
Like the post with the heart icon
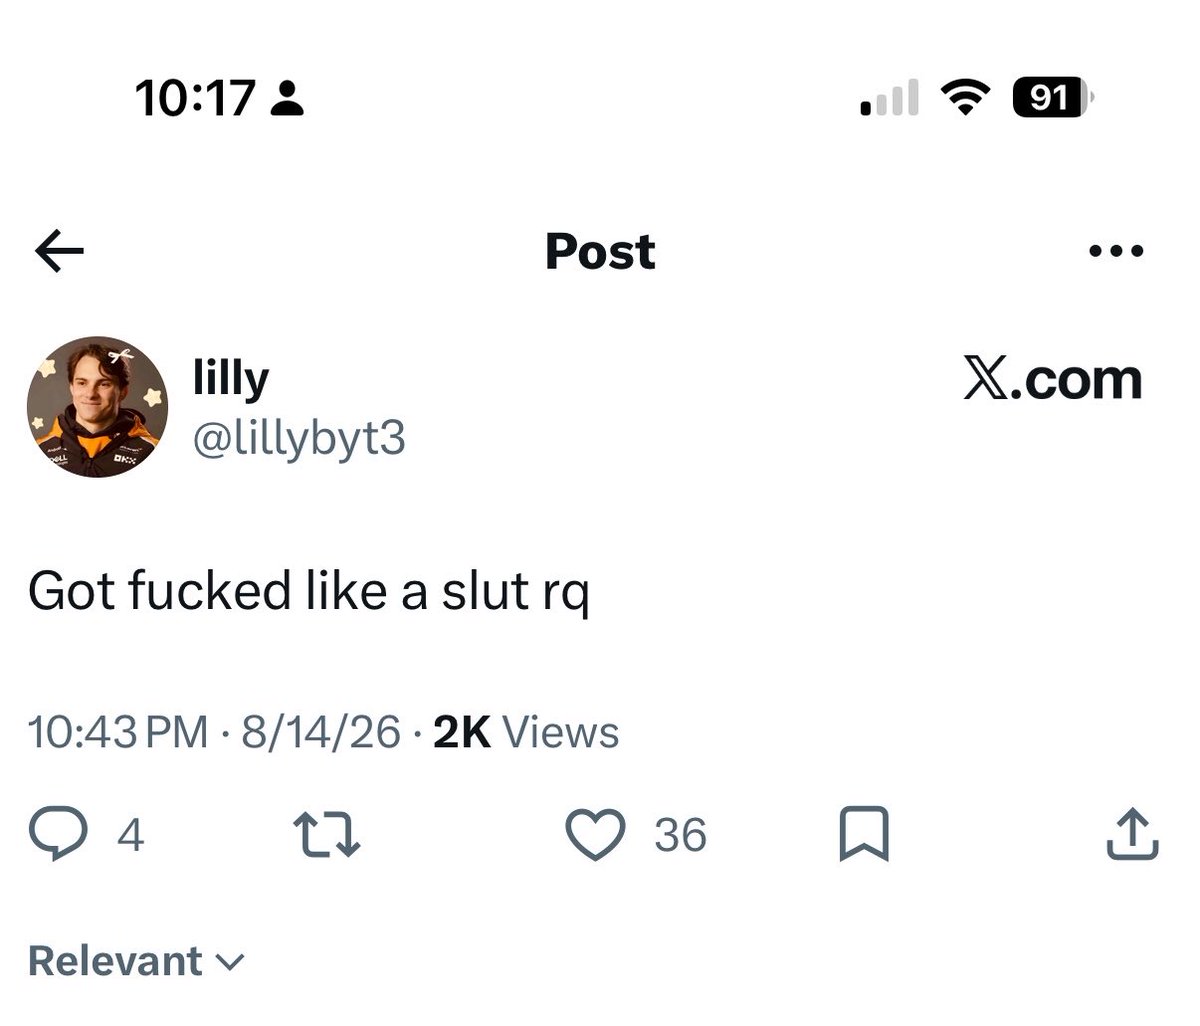click(595, 834)
